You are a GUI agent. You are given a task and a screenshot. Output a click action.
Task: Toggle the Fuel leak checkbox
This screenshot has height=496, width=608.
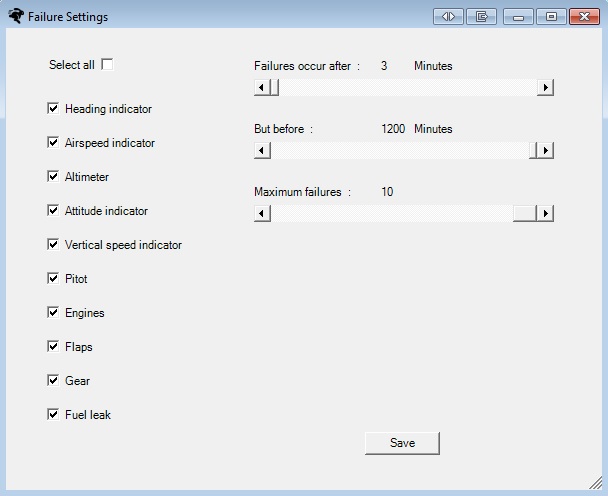click(x=53, y=414)
